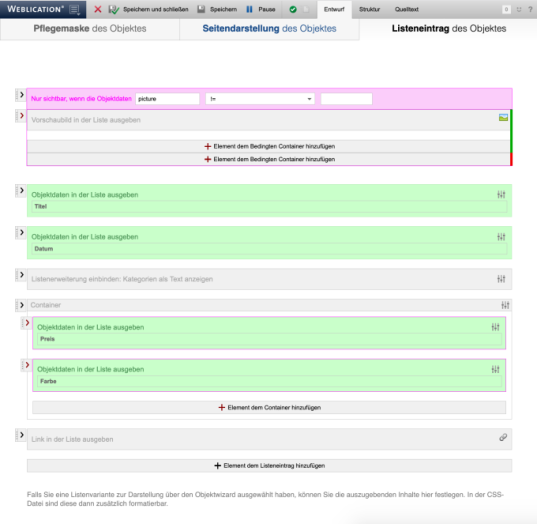Expand the Link in der Liste row
The image size is (537, 524).
(x=21, y=435)
